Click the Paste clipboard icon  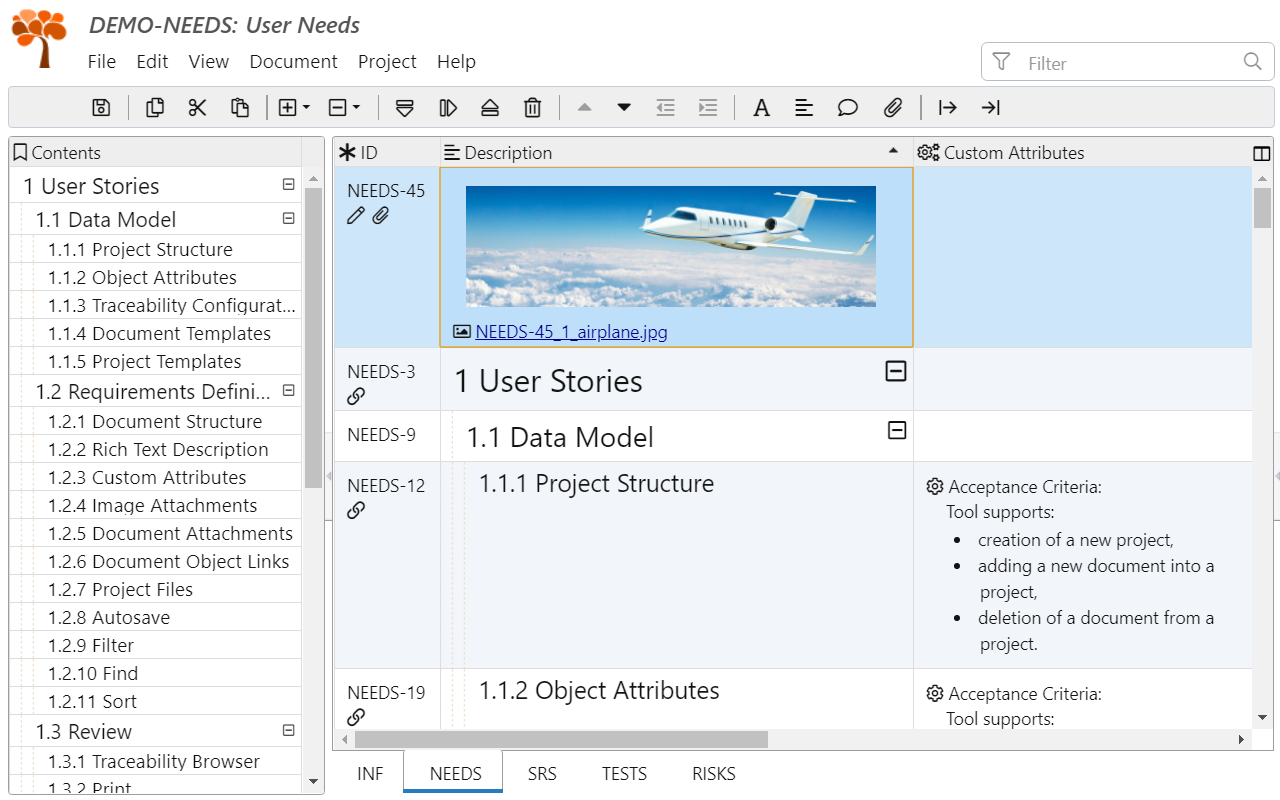[x=240, y=108]
